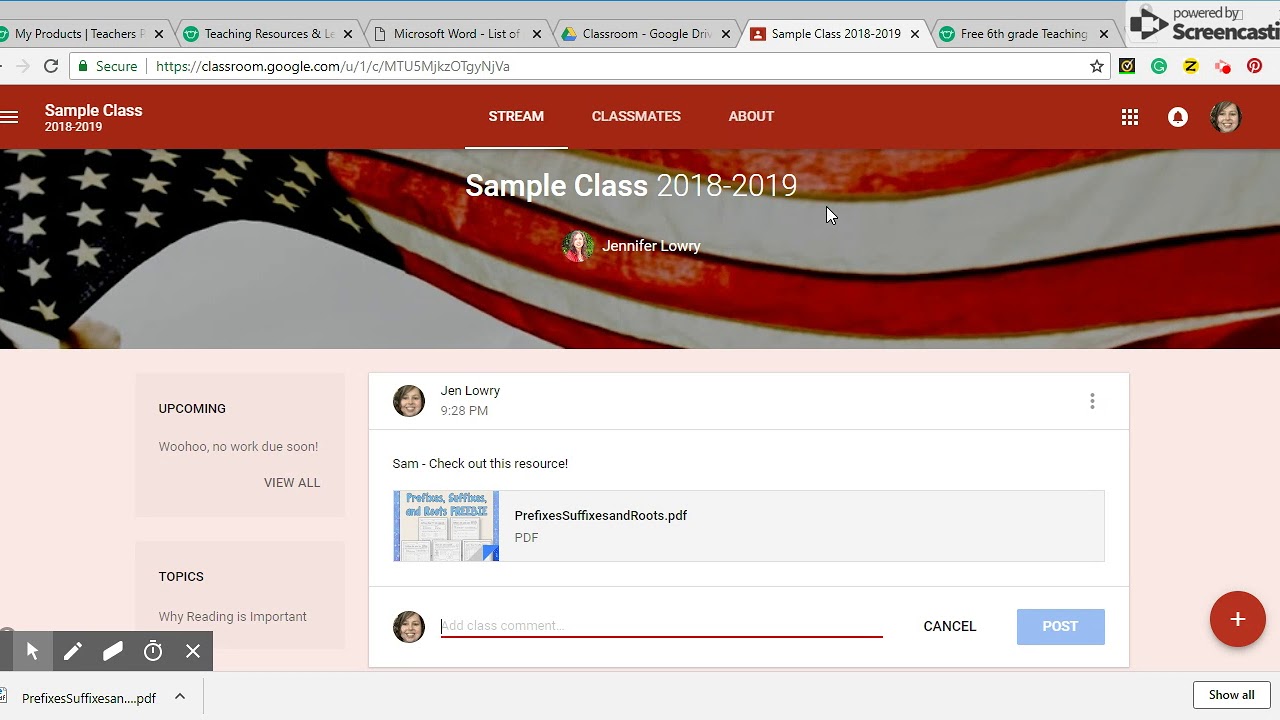
Task: Switch to the Stream tab
Action: click(516, 117)
